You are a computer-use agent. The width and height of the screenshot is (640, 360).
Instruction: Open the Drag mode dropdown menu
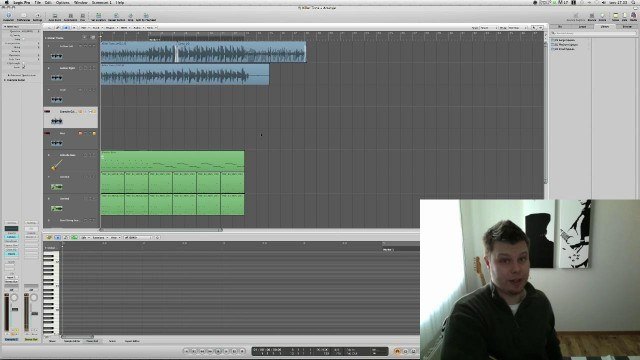point(517,28)
